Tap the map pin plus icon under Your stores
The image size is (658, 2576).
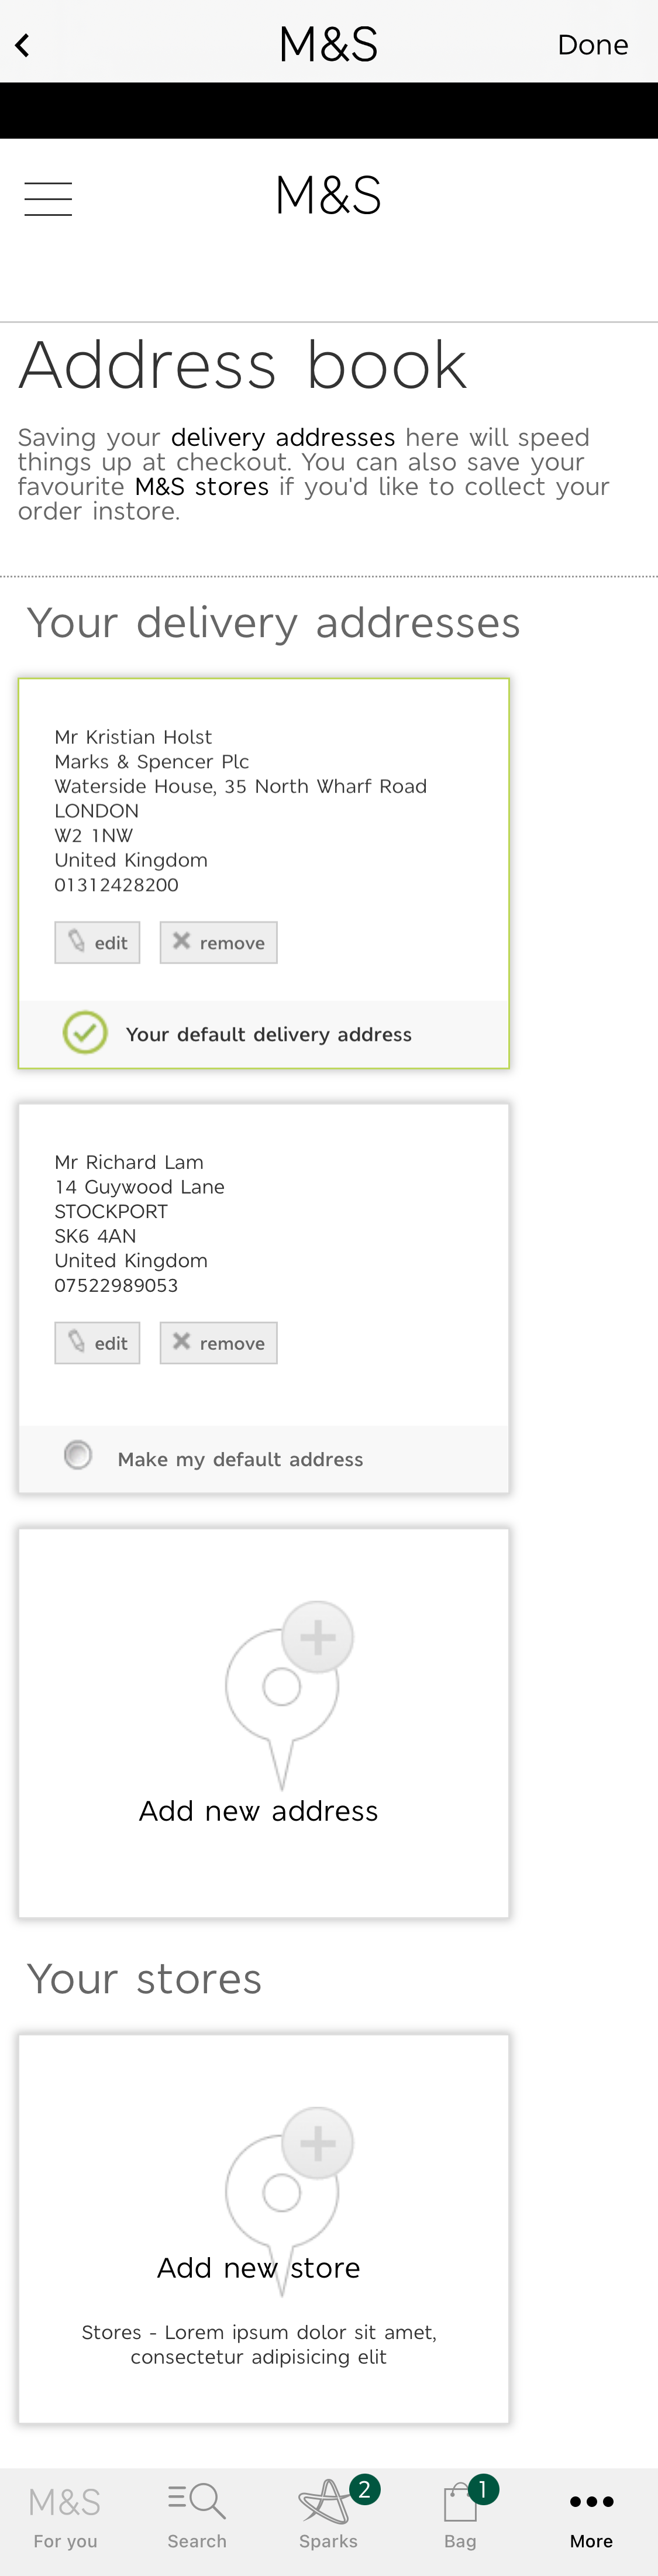pyautogui.click(x=283, y=2186)
